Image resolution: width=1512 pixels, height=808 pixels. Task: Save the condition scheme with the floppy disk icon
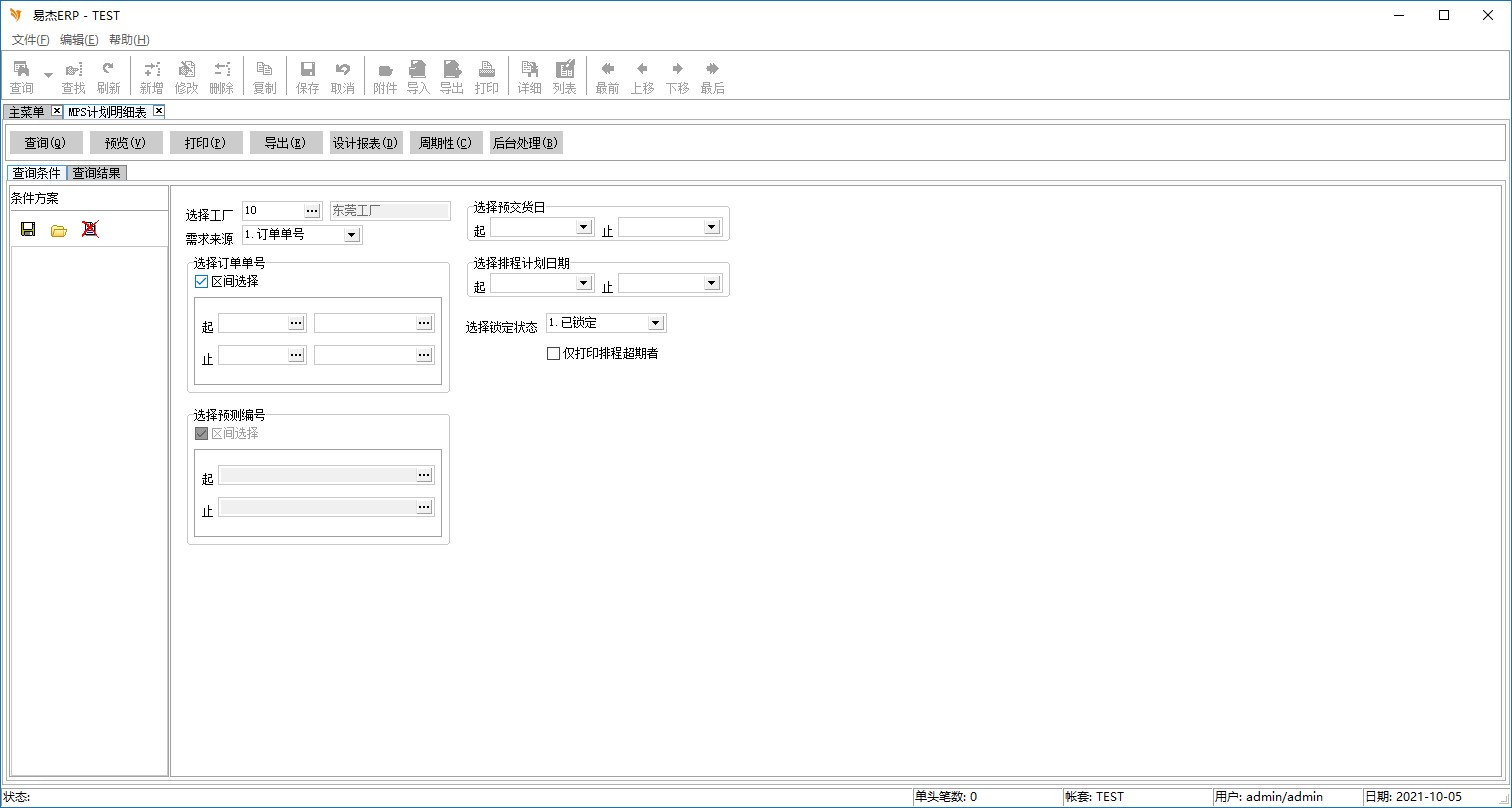pos(28,229)
